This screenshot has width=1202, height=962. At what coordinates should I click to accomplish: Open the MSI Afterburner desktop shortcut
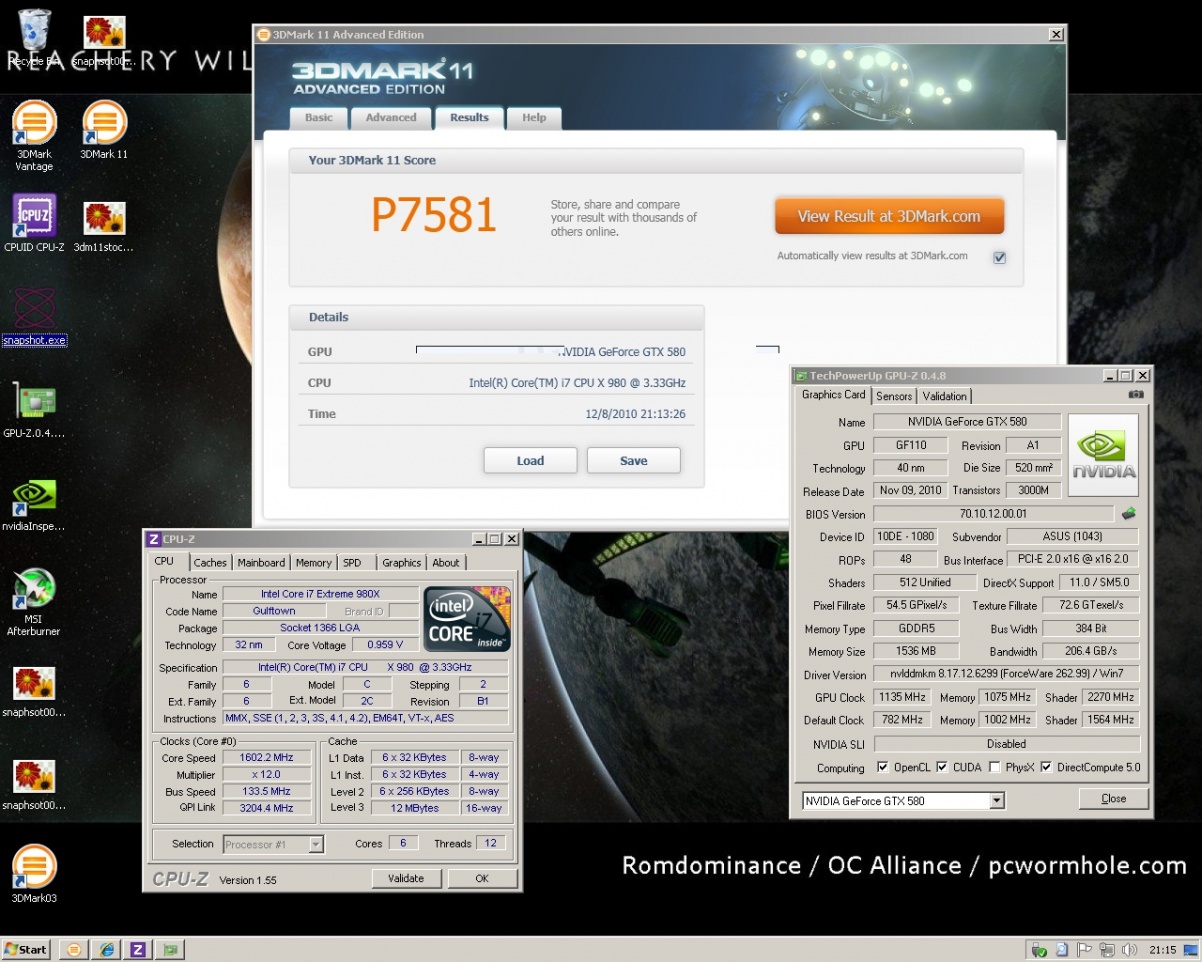[33, 591]
